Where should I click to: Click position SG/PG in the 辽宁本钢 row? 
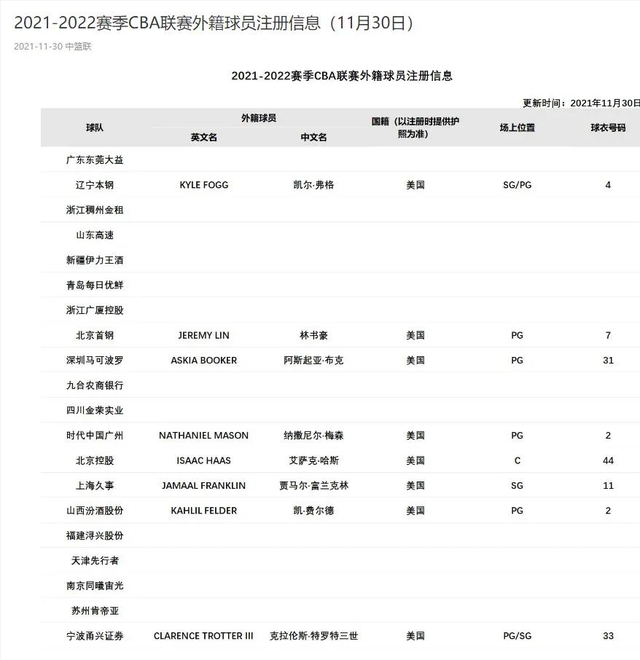517,185
